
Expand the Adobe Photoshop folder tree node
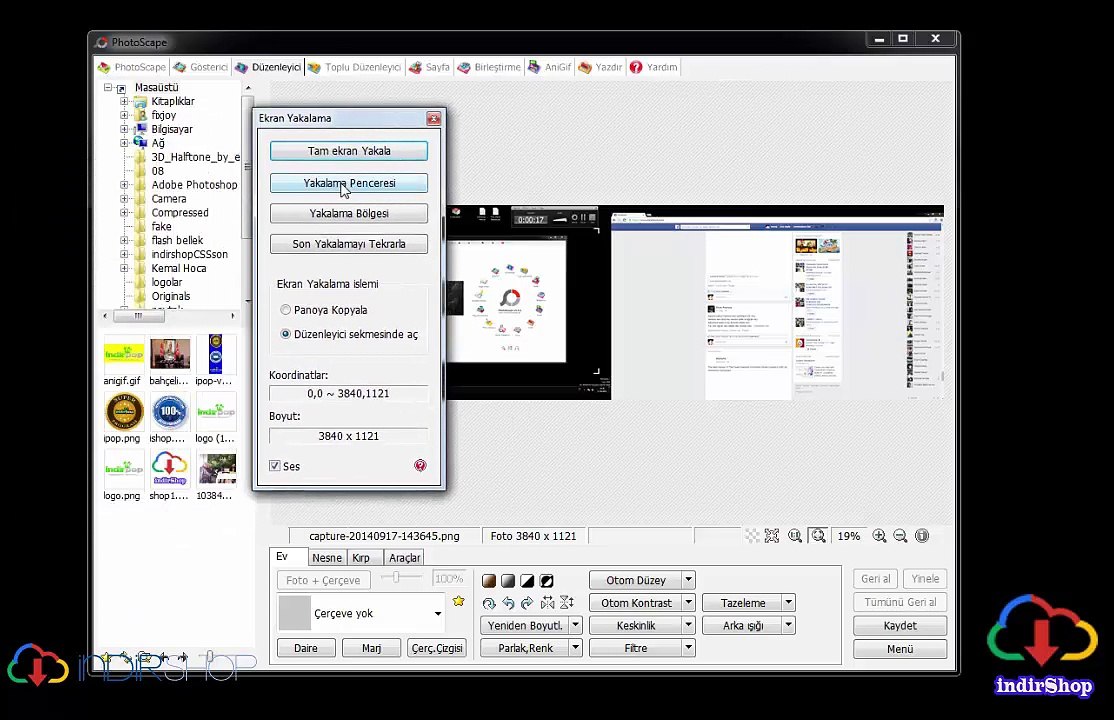pyautogui.click(x=125, y=185)
